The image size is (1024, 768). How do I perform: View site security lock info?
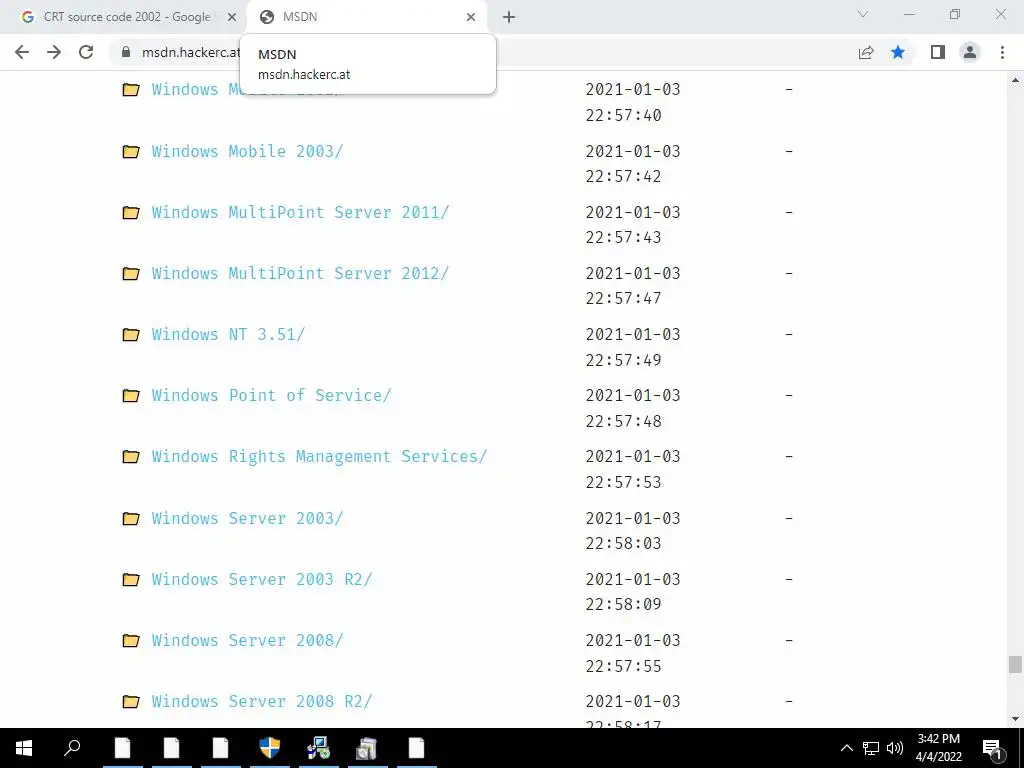[x=126, y=52]
